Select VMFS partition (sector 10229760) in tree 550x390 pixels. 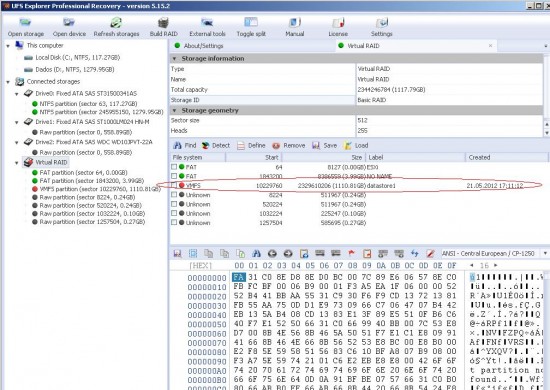[x=100, y=189]
